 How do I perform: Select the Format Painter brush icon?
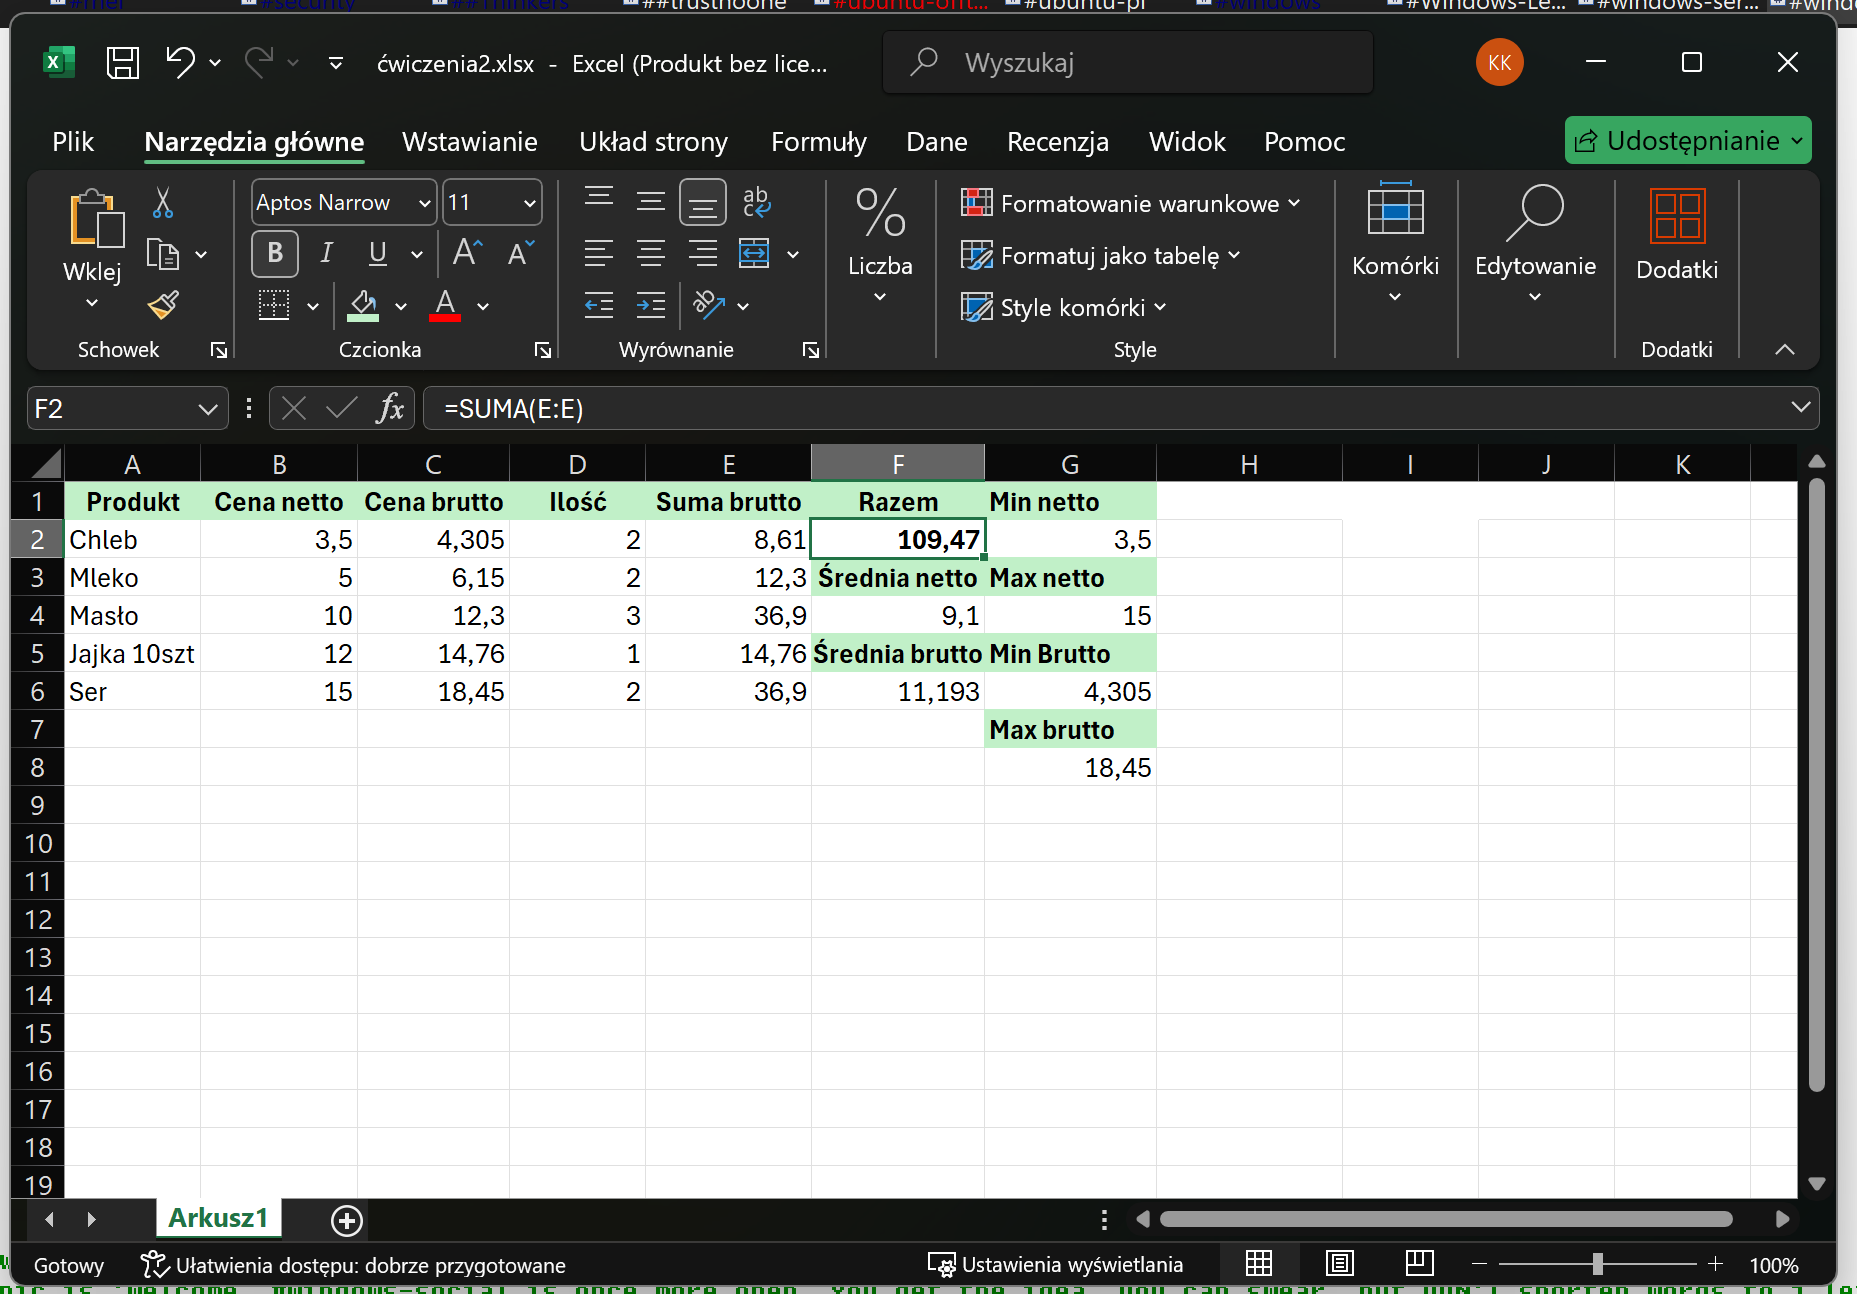click(x=163, y=305)
